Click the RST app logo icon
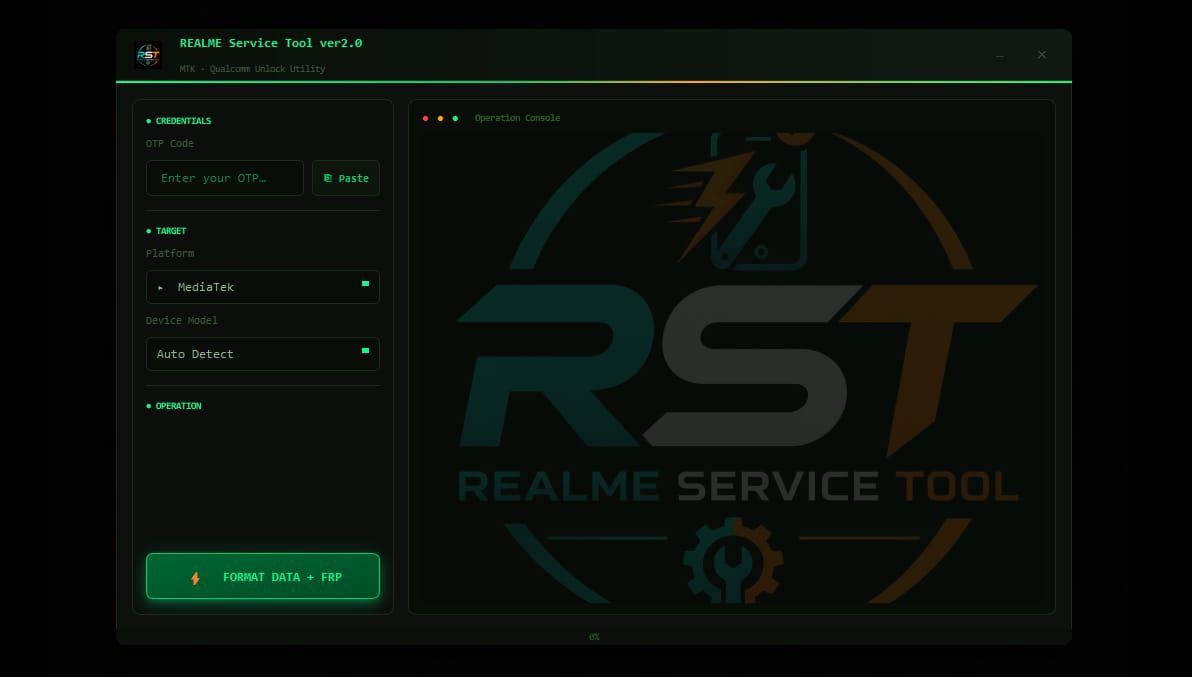1192x677 pixels. tap(147, 55)
